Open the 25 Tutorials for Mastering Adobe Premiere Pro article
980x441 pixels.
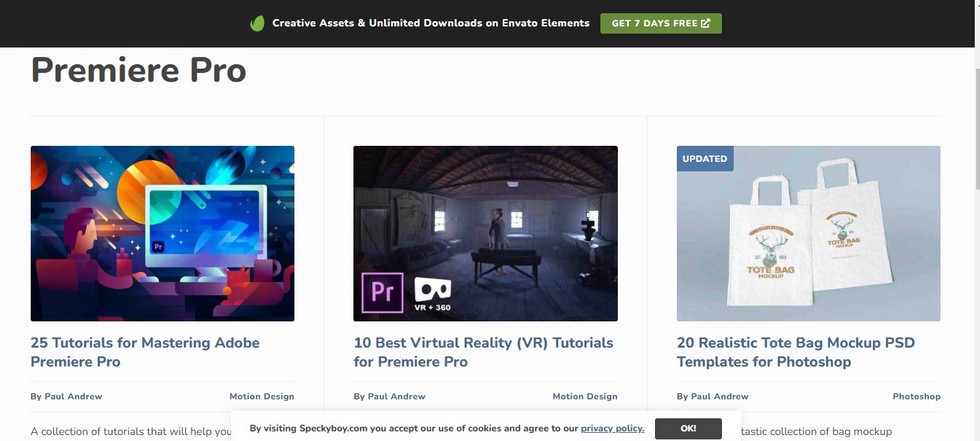pos(145,352)
